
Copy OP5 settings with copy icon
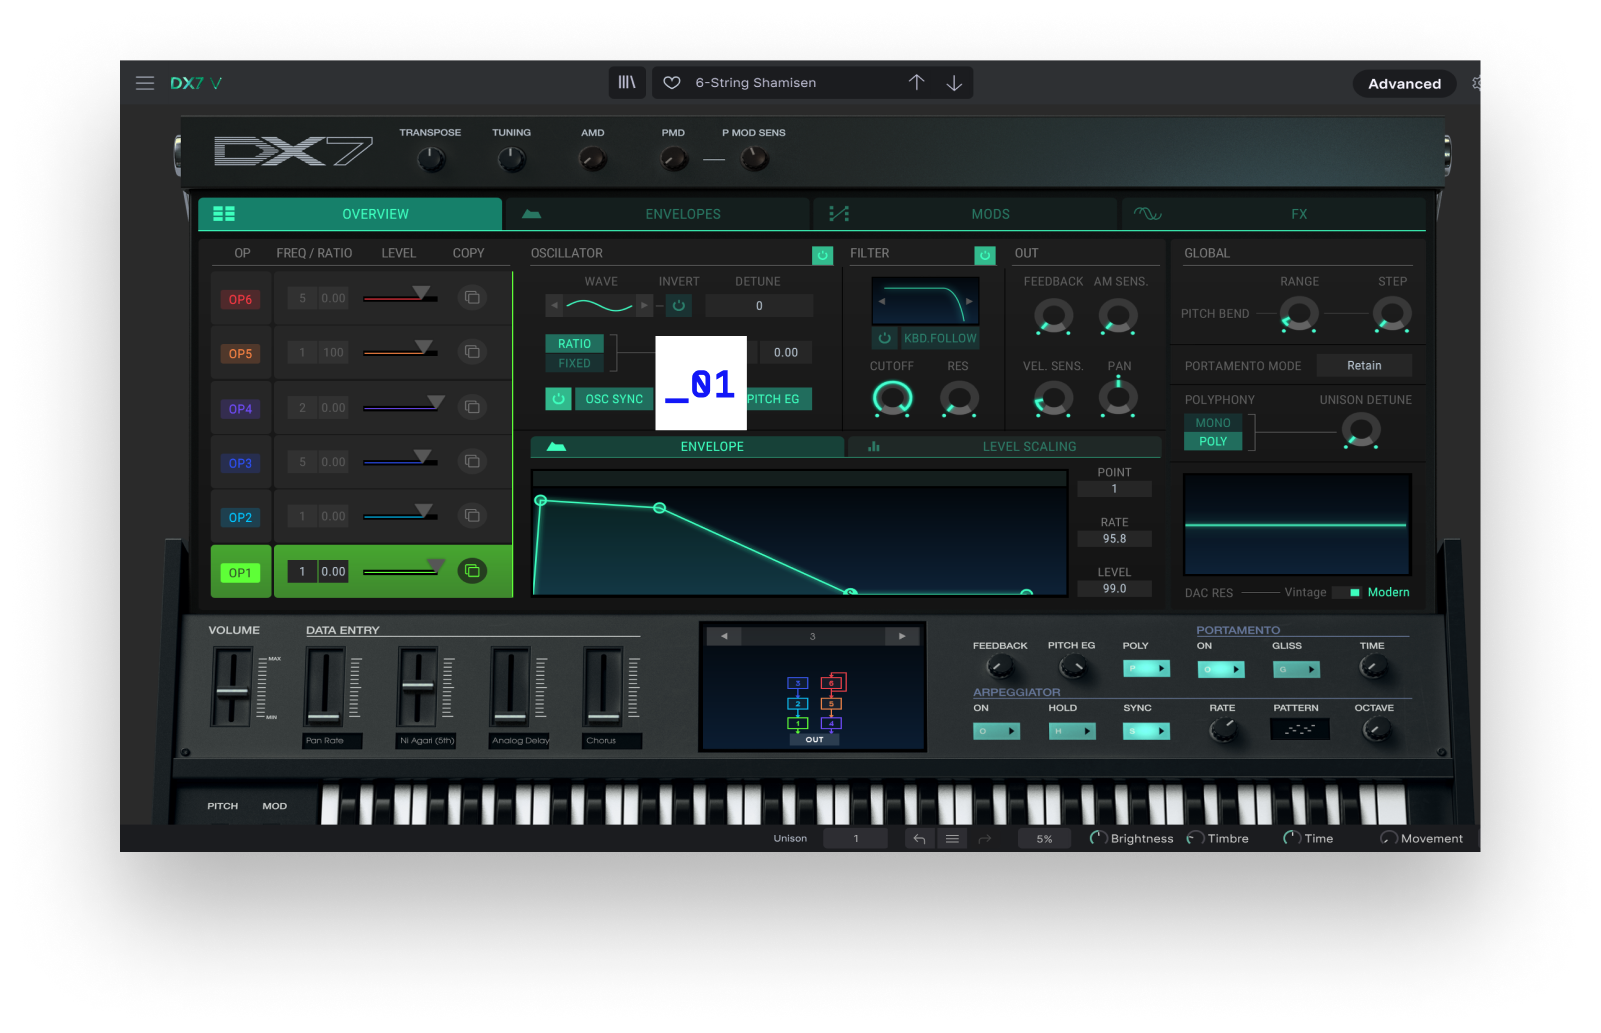click(472, 352)
